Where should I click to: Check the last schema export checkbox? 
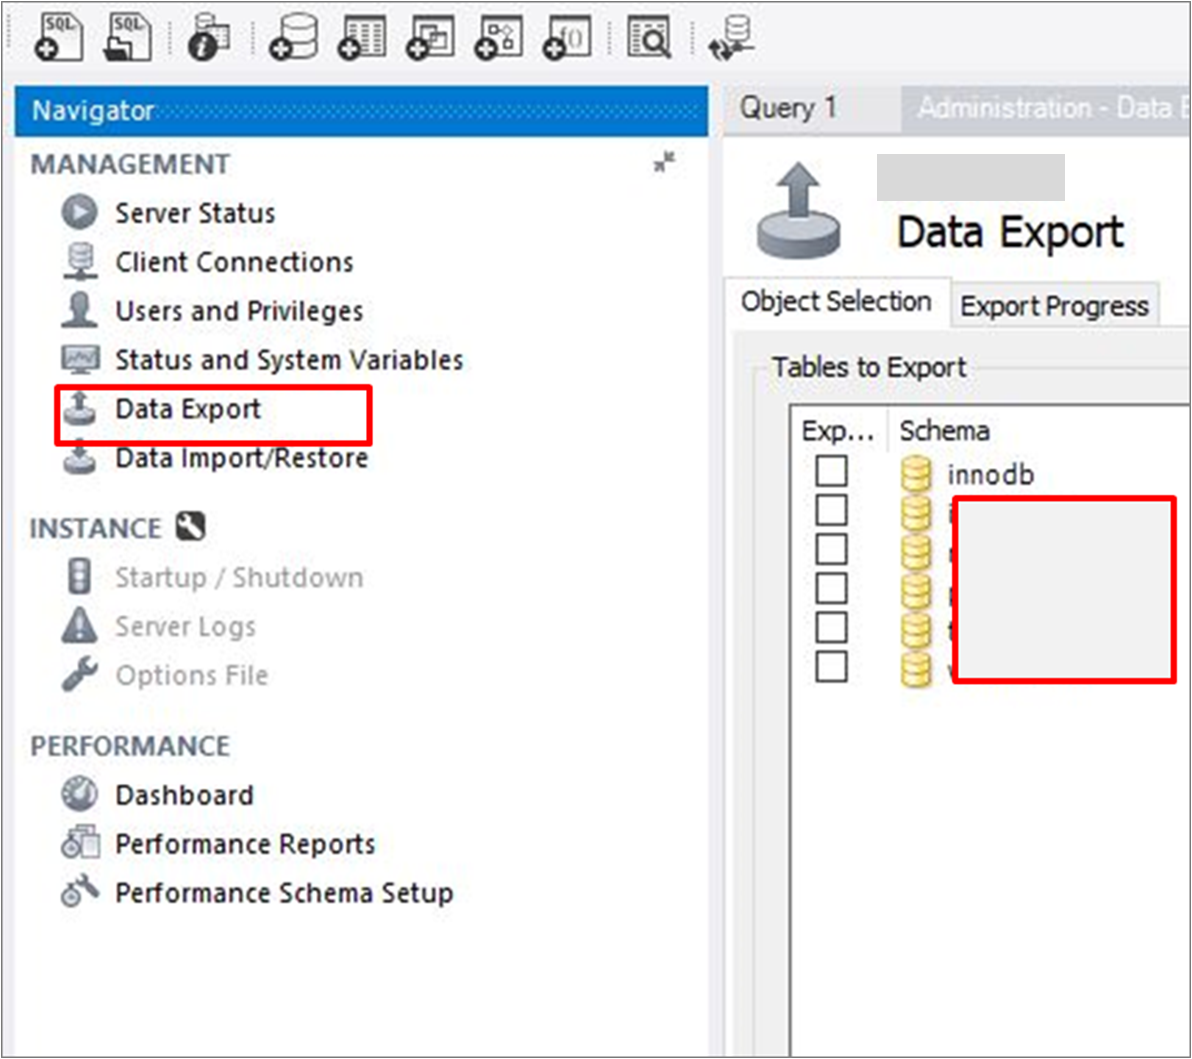tap(832, 667)
